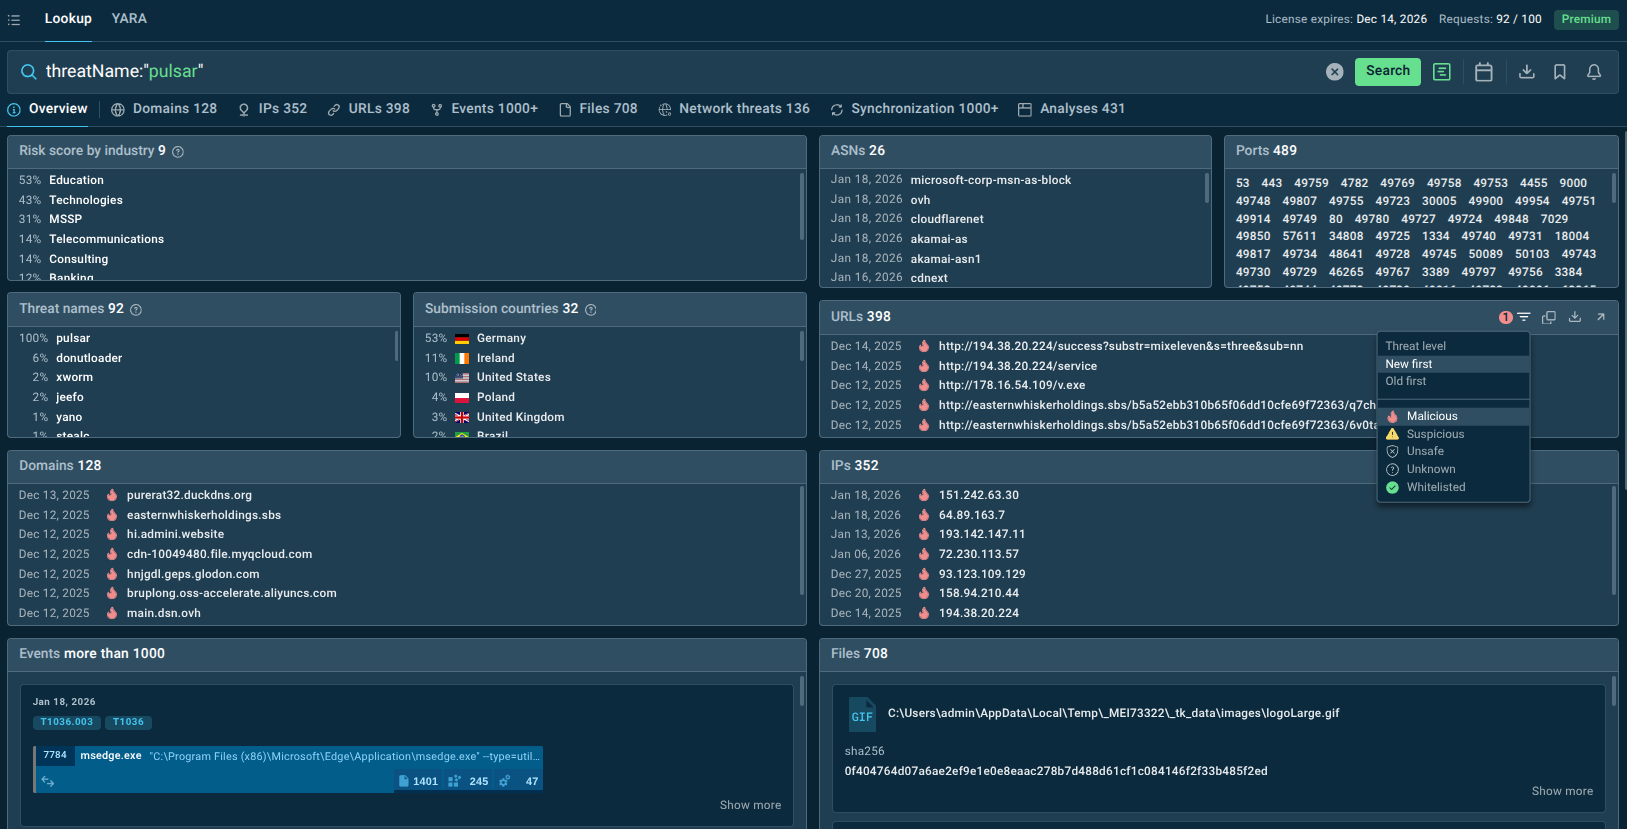The width and height of the screenshot is (1627, 829).
Task: Click the bookmark icon in the search bar
Action: 1559,72
